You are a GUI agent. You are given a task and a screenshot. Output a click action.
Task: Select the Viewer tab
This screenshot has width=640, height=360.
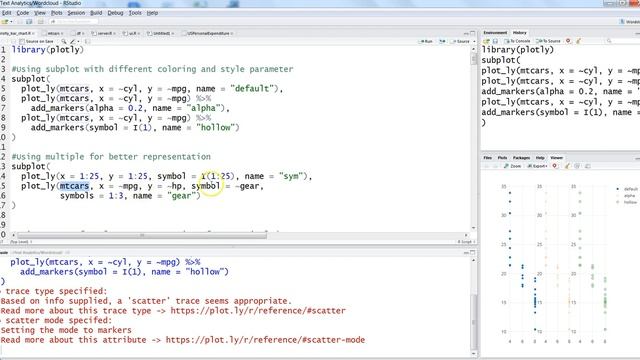(x=556, y=158)
